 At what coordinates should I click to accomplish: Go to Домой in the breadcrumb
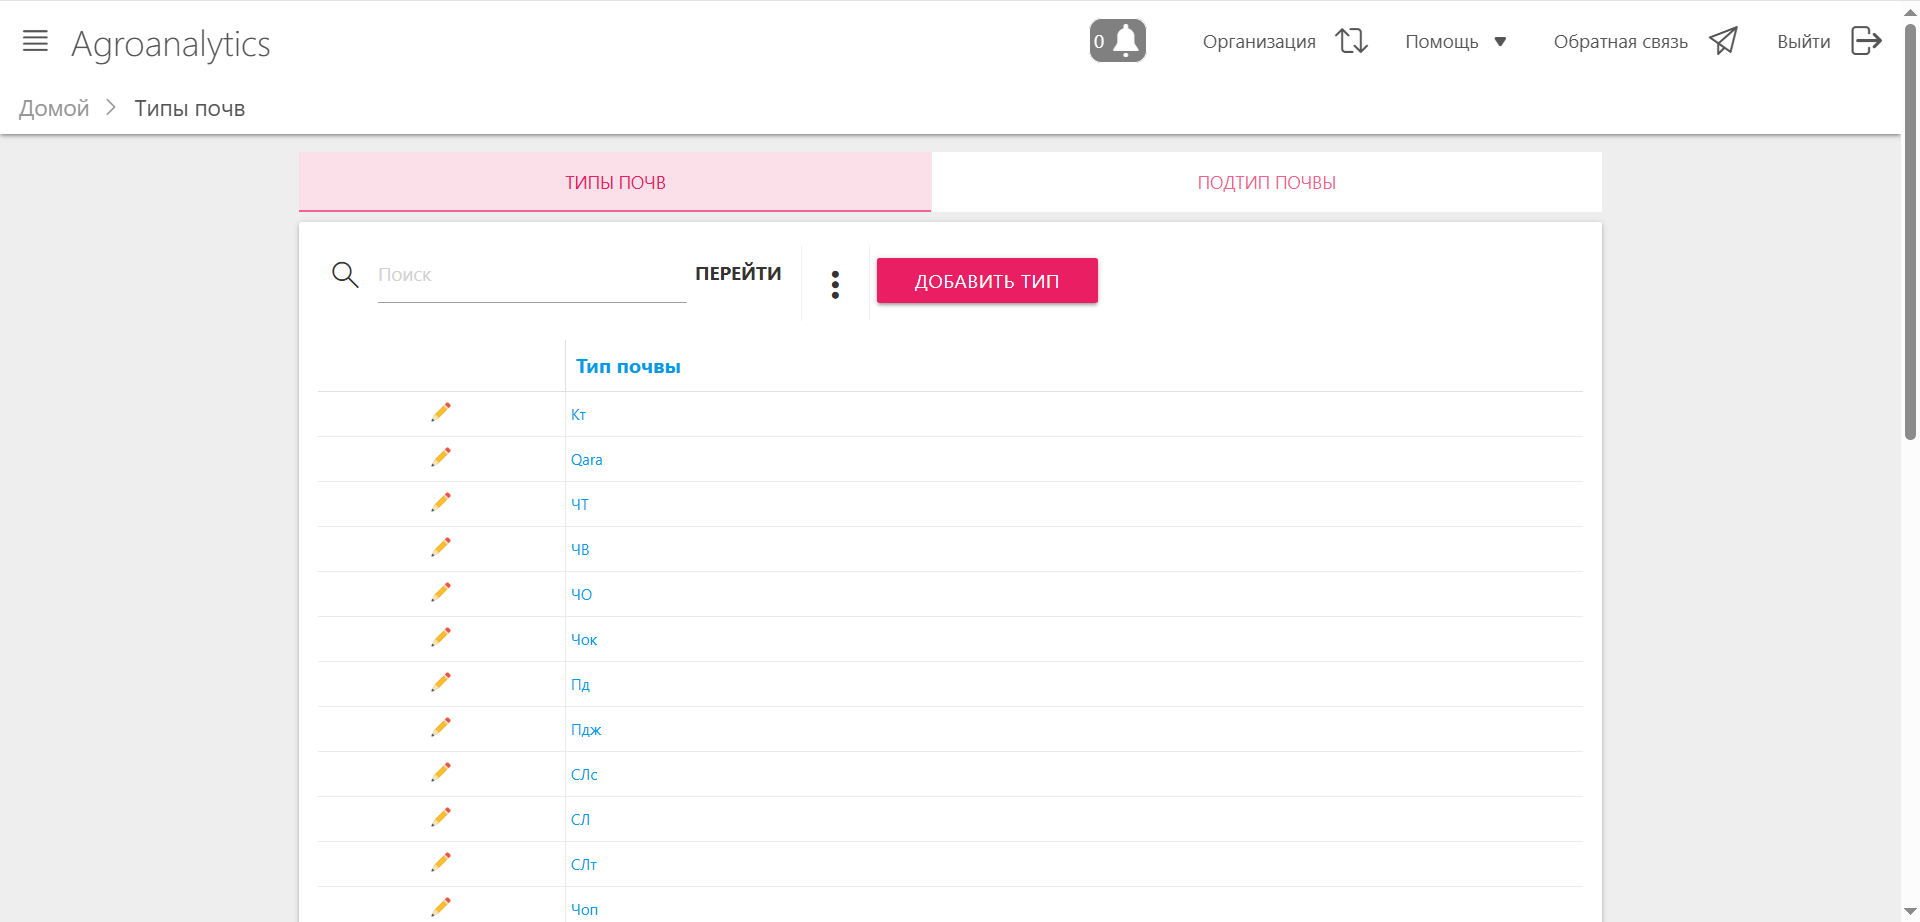[54, 109]
